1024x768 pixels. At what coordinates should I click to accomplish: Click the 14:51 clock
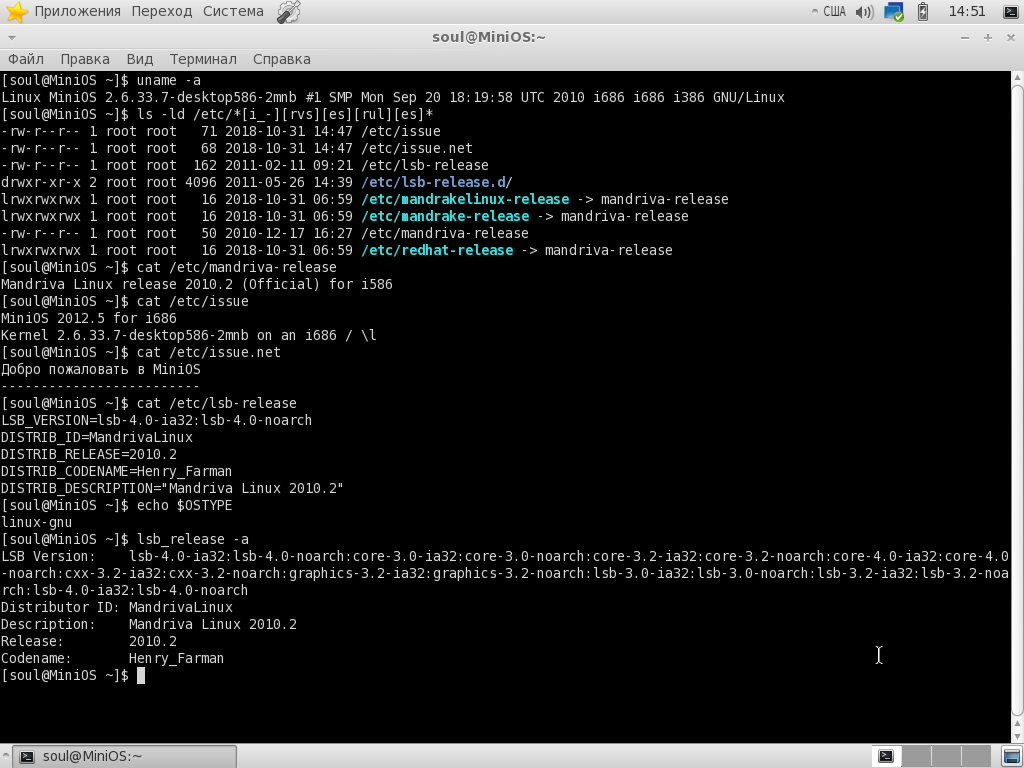(x=967, y=12)
